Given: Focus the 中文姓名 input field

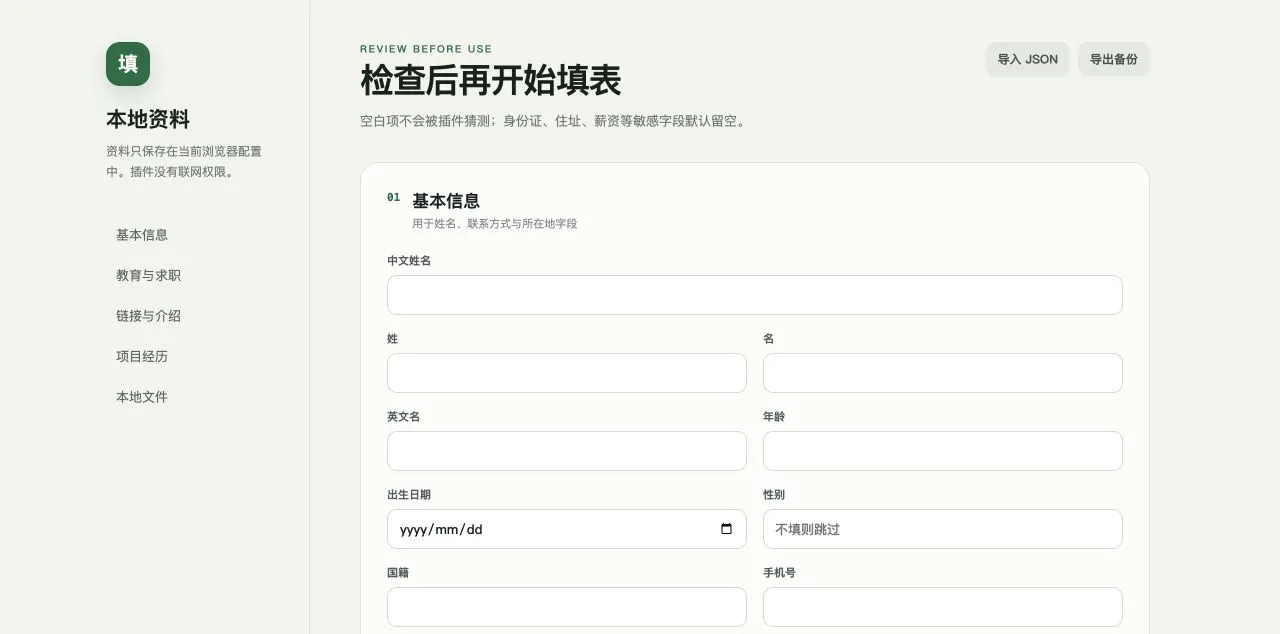Looking at the screenshot, I should click(755, 295).
